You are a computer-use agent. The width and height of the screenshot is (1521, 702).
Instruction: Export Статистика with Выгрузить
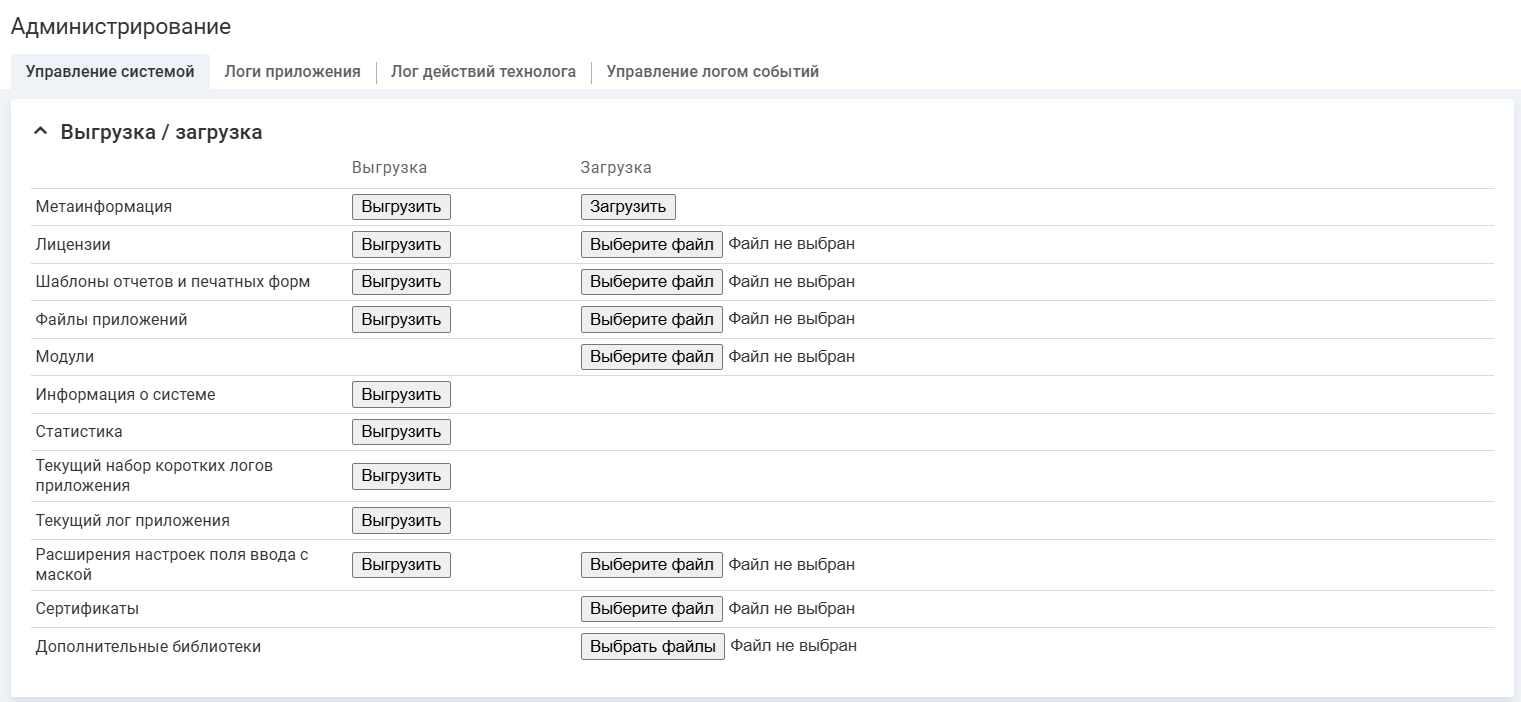pyautogui.click(x=401, y=432)
